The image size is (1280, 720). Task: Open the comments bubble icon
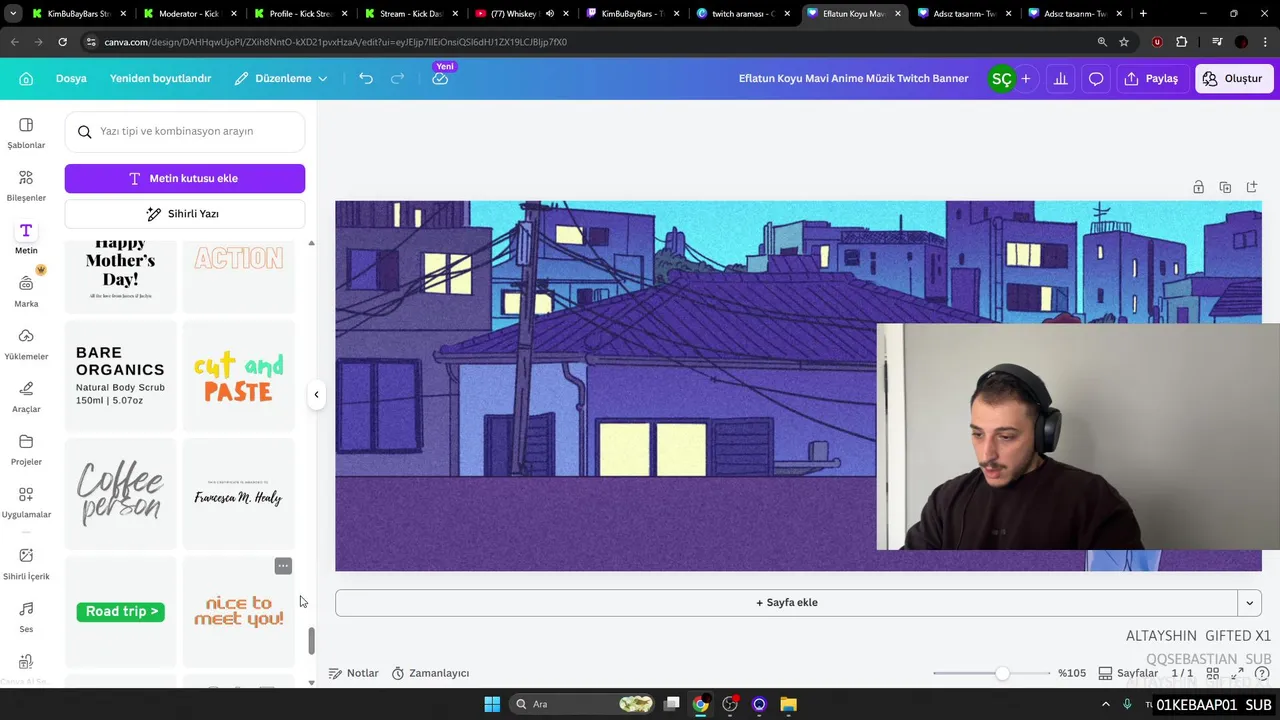click(1096, 78)
